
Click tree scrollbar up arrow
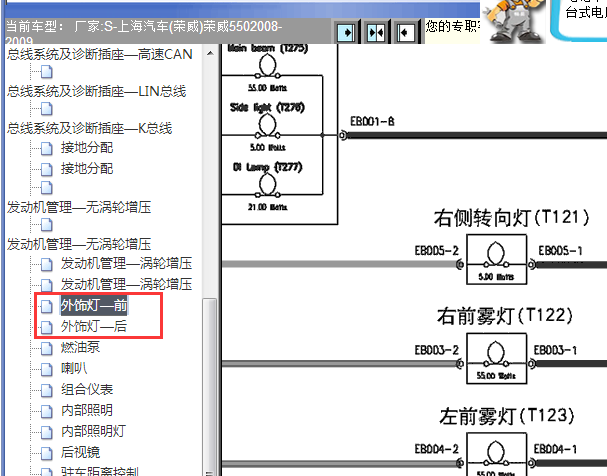point(210,53)
